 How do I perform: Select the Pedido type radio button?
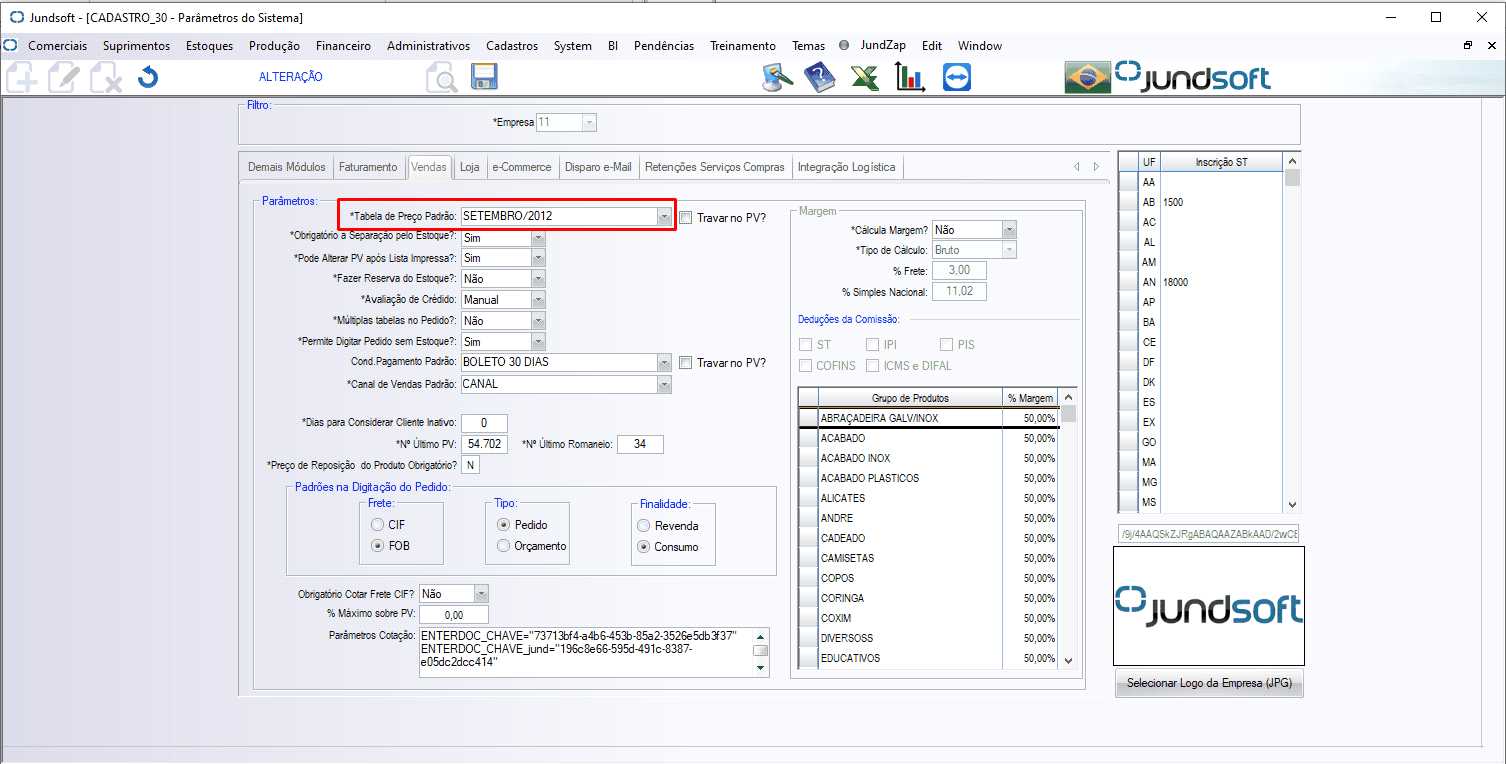point(504,525)
